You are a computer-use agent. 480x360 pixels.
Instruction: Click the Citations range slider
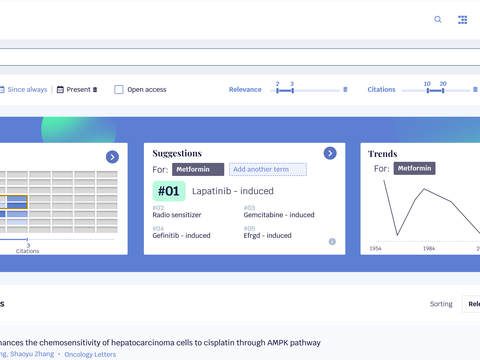(x=436, y=90)
